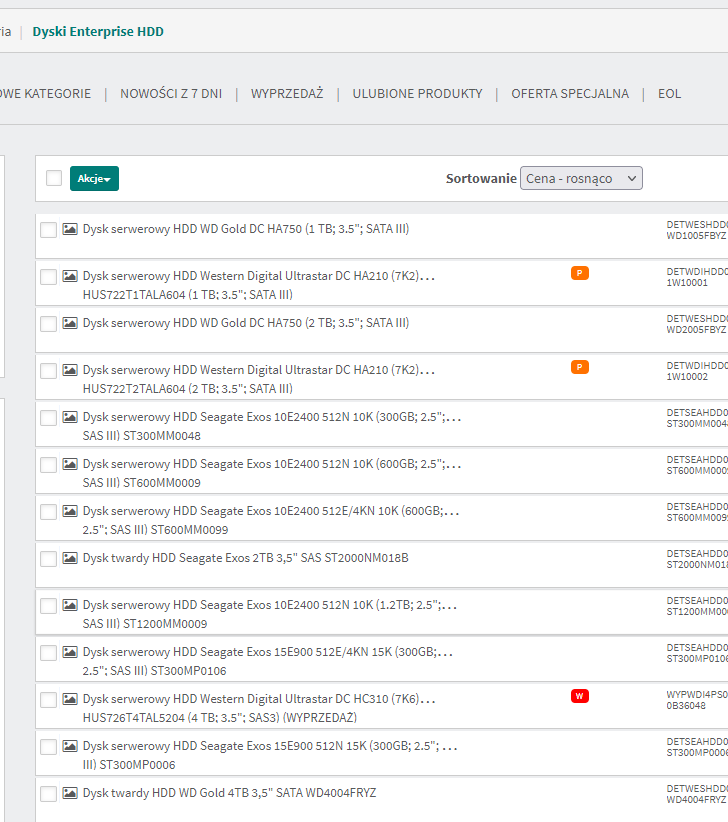Check the Seagate ST300MM0048 row
Viewport: 728px width, 822px height.
point(49,418)
